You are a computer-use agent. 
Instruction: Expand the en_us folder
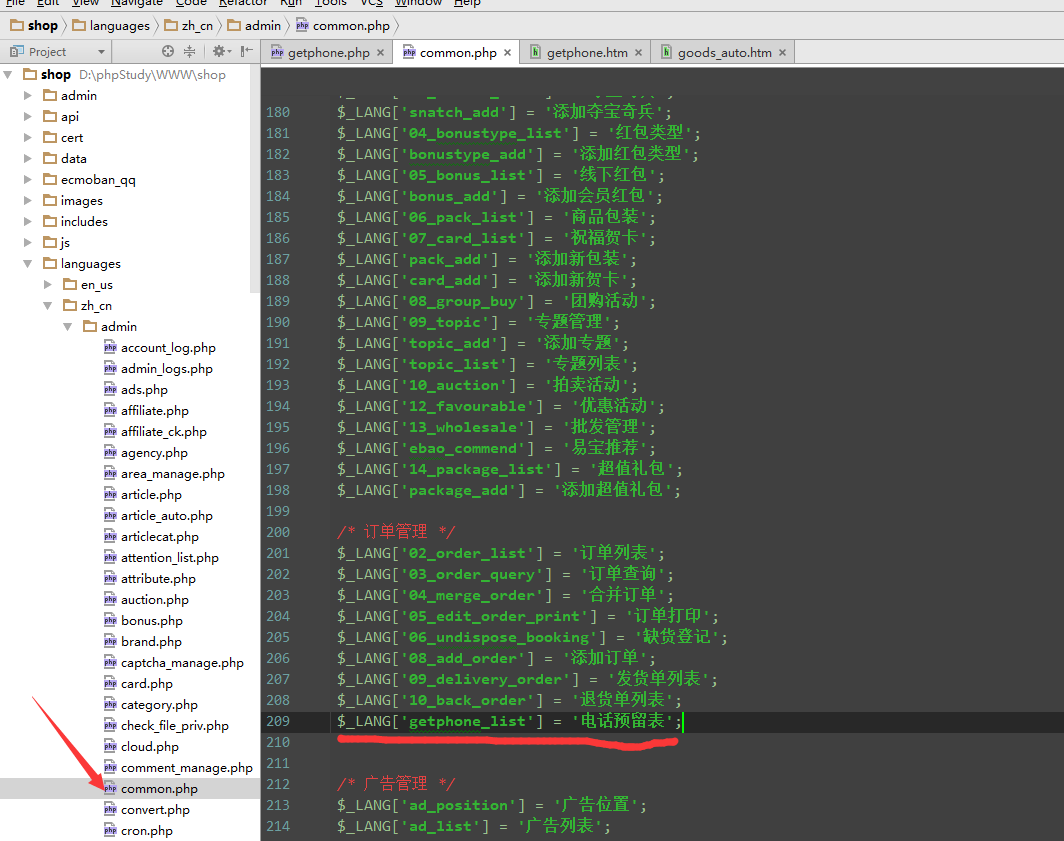coord(48,284)
